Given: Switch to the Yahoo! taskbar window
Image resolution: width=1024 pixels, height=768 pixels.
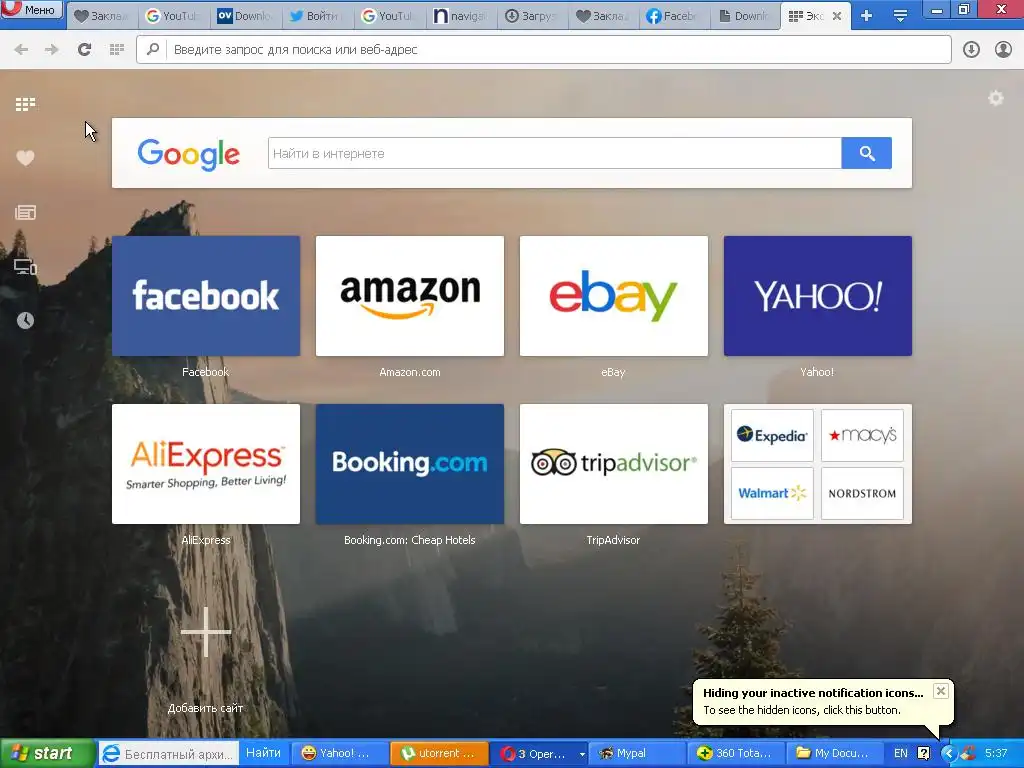Looking at the screenshot, I should click(x=340, y=754).
